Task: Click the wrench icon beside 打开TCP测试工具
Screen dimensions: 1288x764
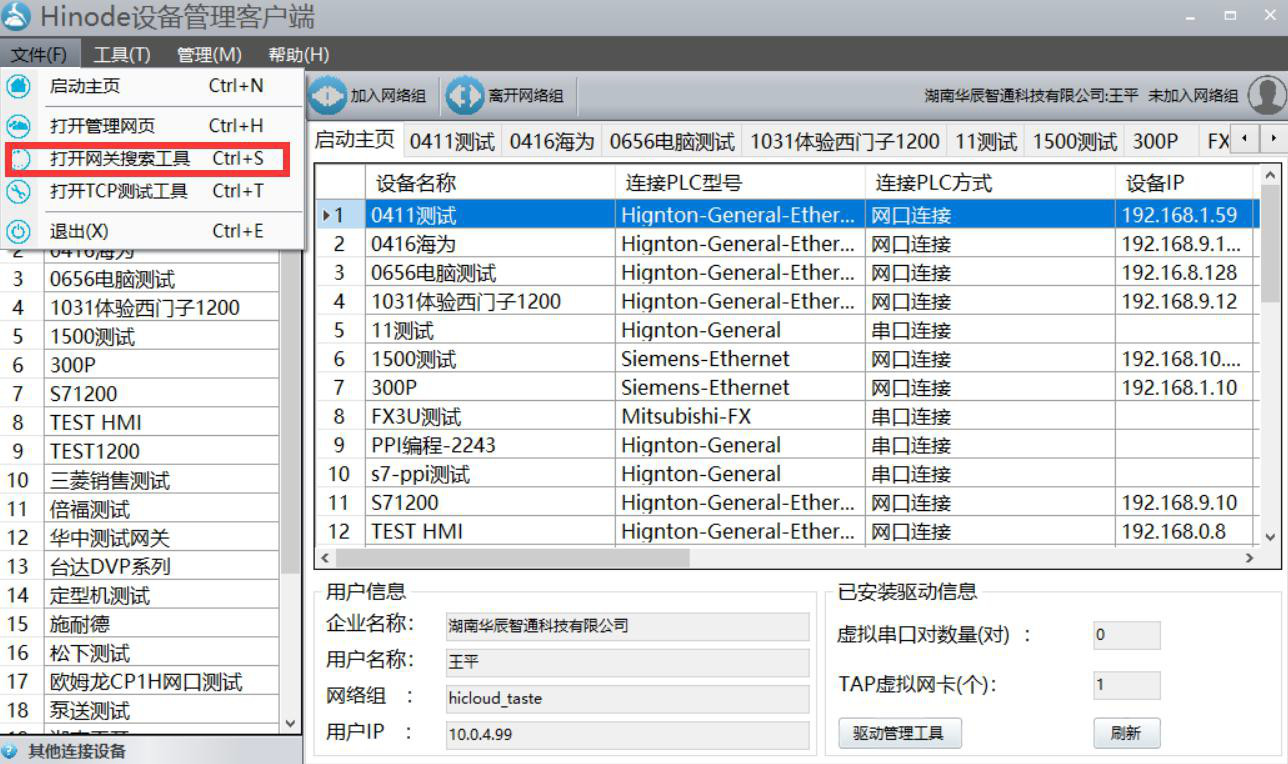Action: coord(19,192)
